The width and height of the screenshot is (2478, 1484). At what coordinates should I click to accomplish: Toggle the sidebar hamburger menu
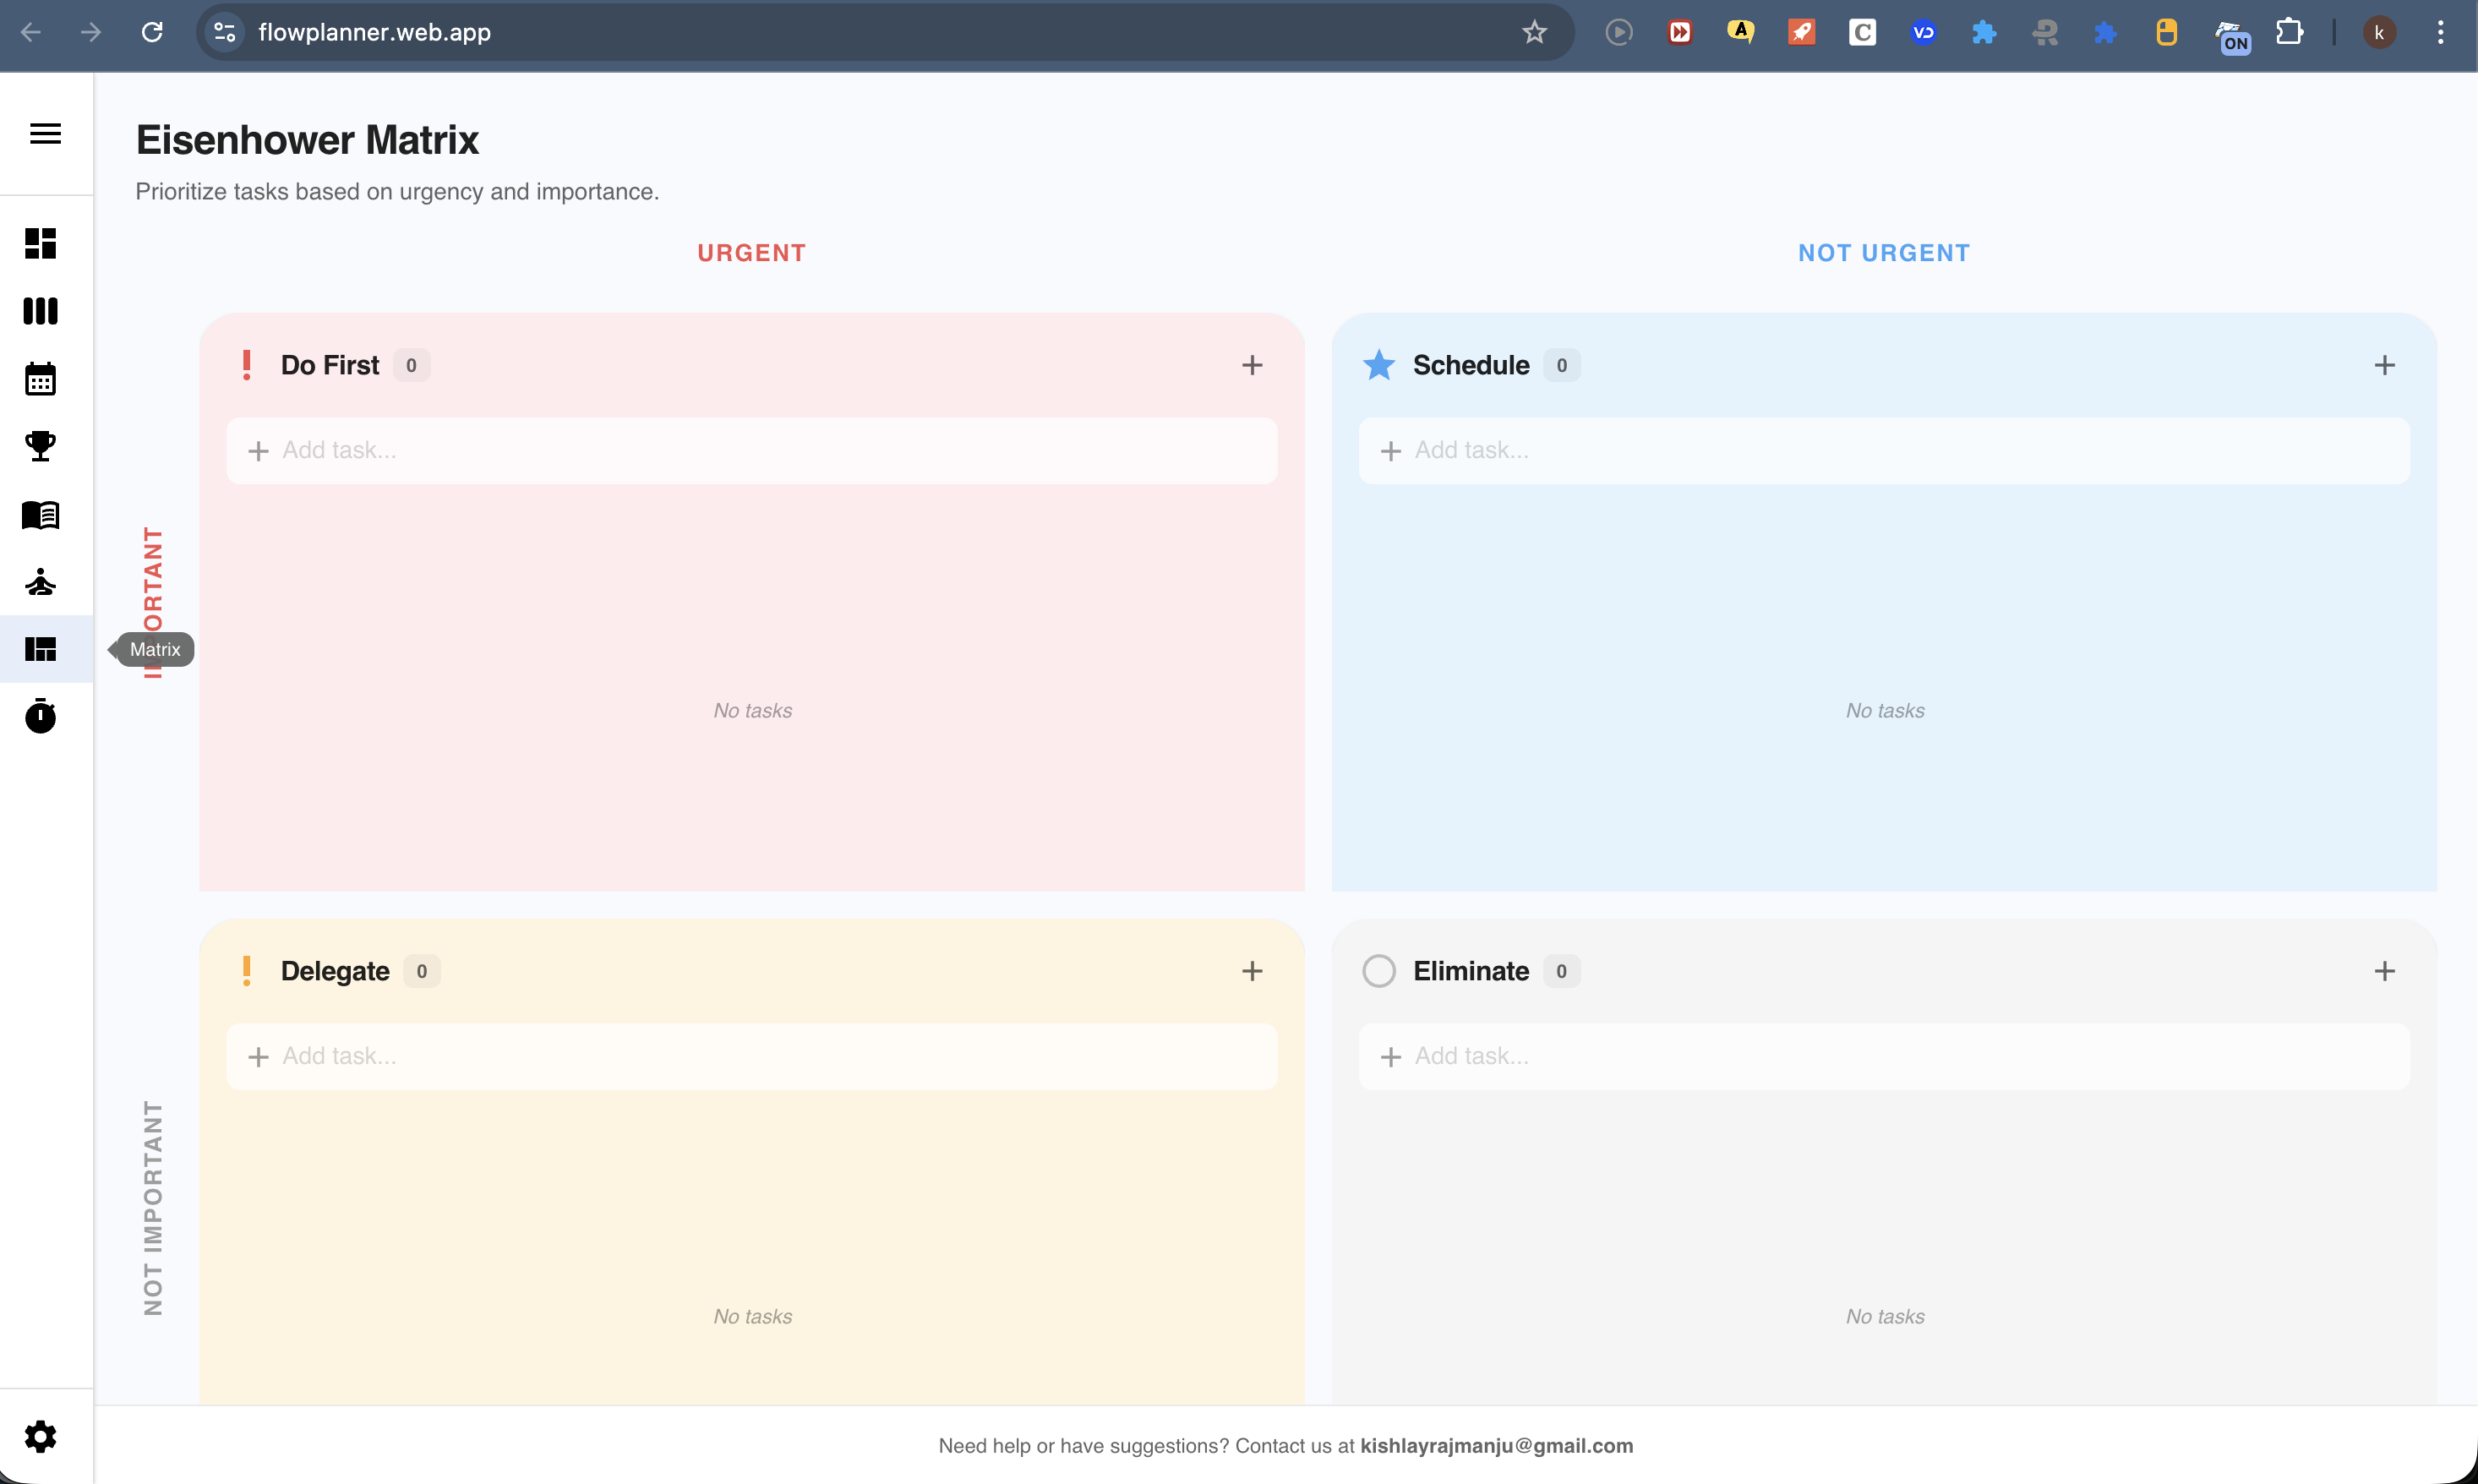pos(44,133)
